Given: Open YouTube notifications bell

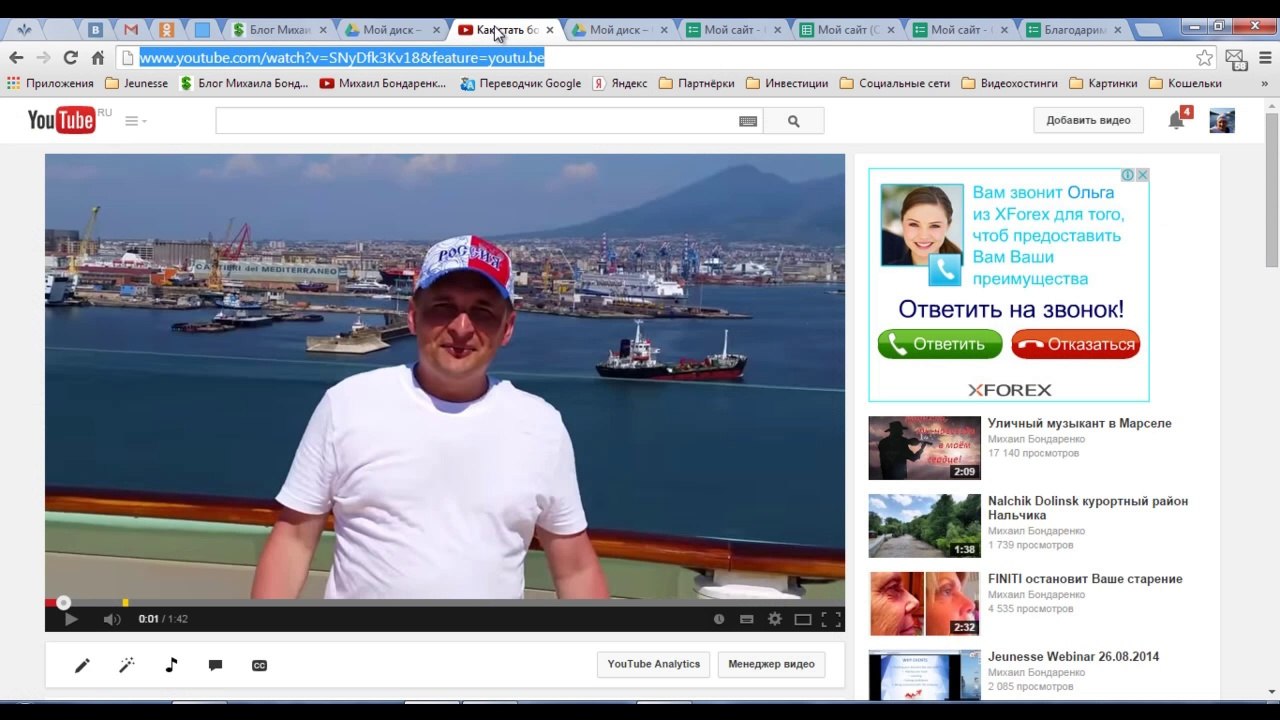Looking at the screenshot, I should [x=1177, y=120].
